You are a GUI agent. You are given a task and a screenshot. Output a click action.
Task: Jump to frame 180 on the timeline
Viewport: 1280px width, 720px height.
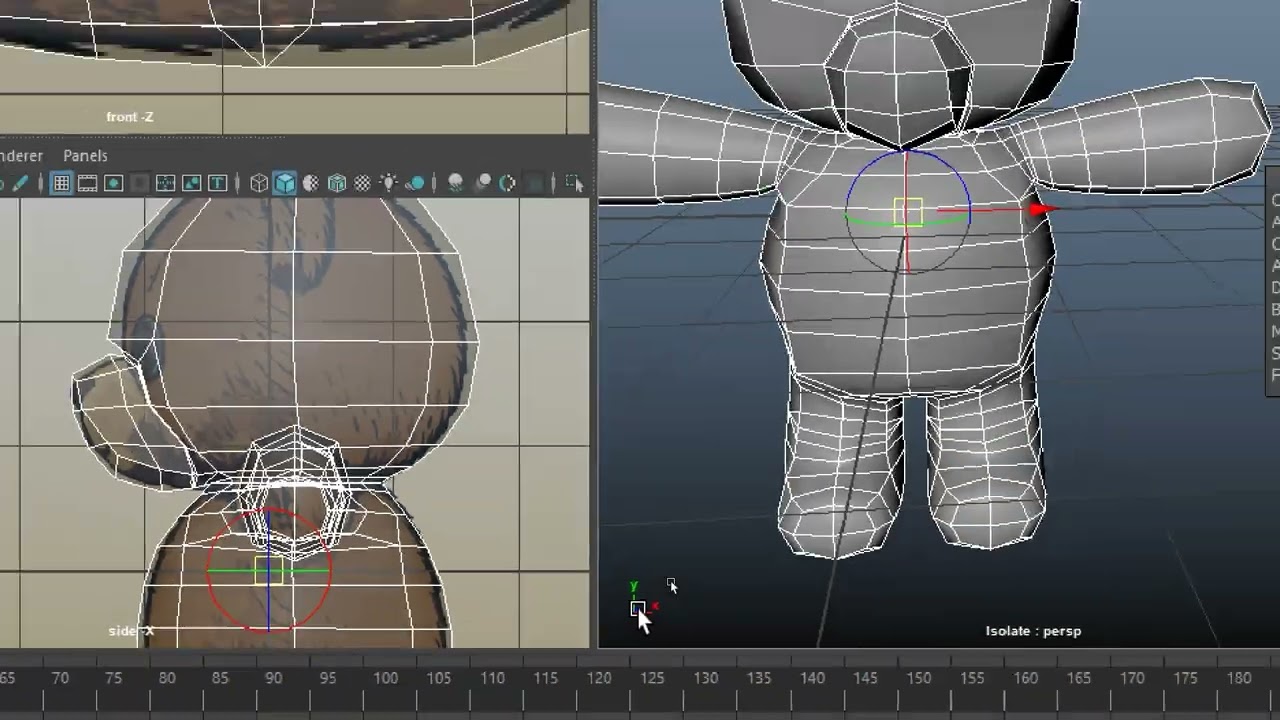point(1238,678)
